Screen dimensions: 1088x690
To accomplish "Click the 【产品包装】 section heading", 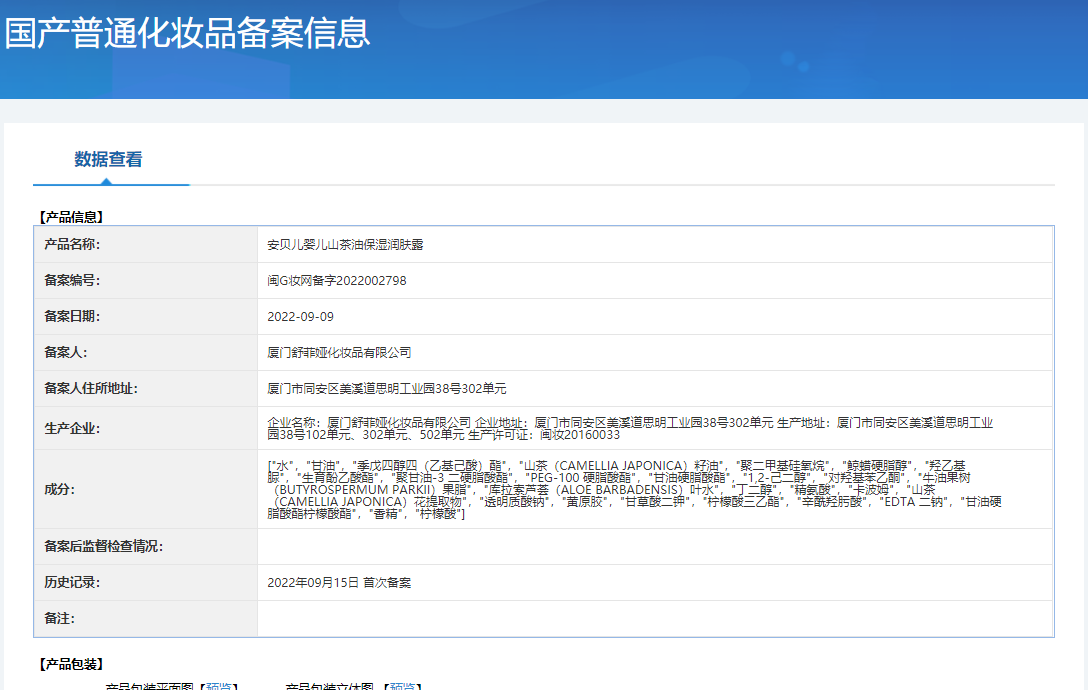I will pyautogui.click(x=70, y=664).
